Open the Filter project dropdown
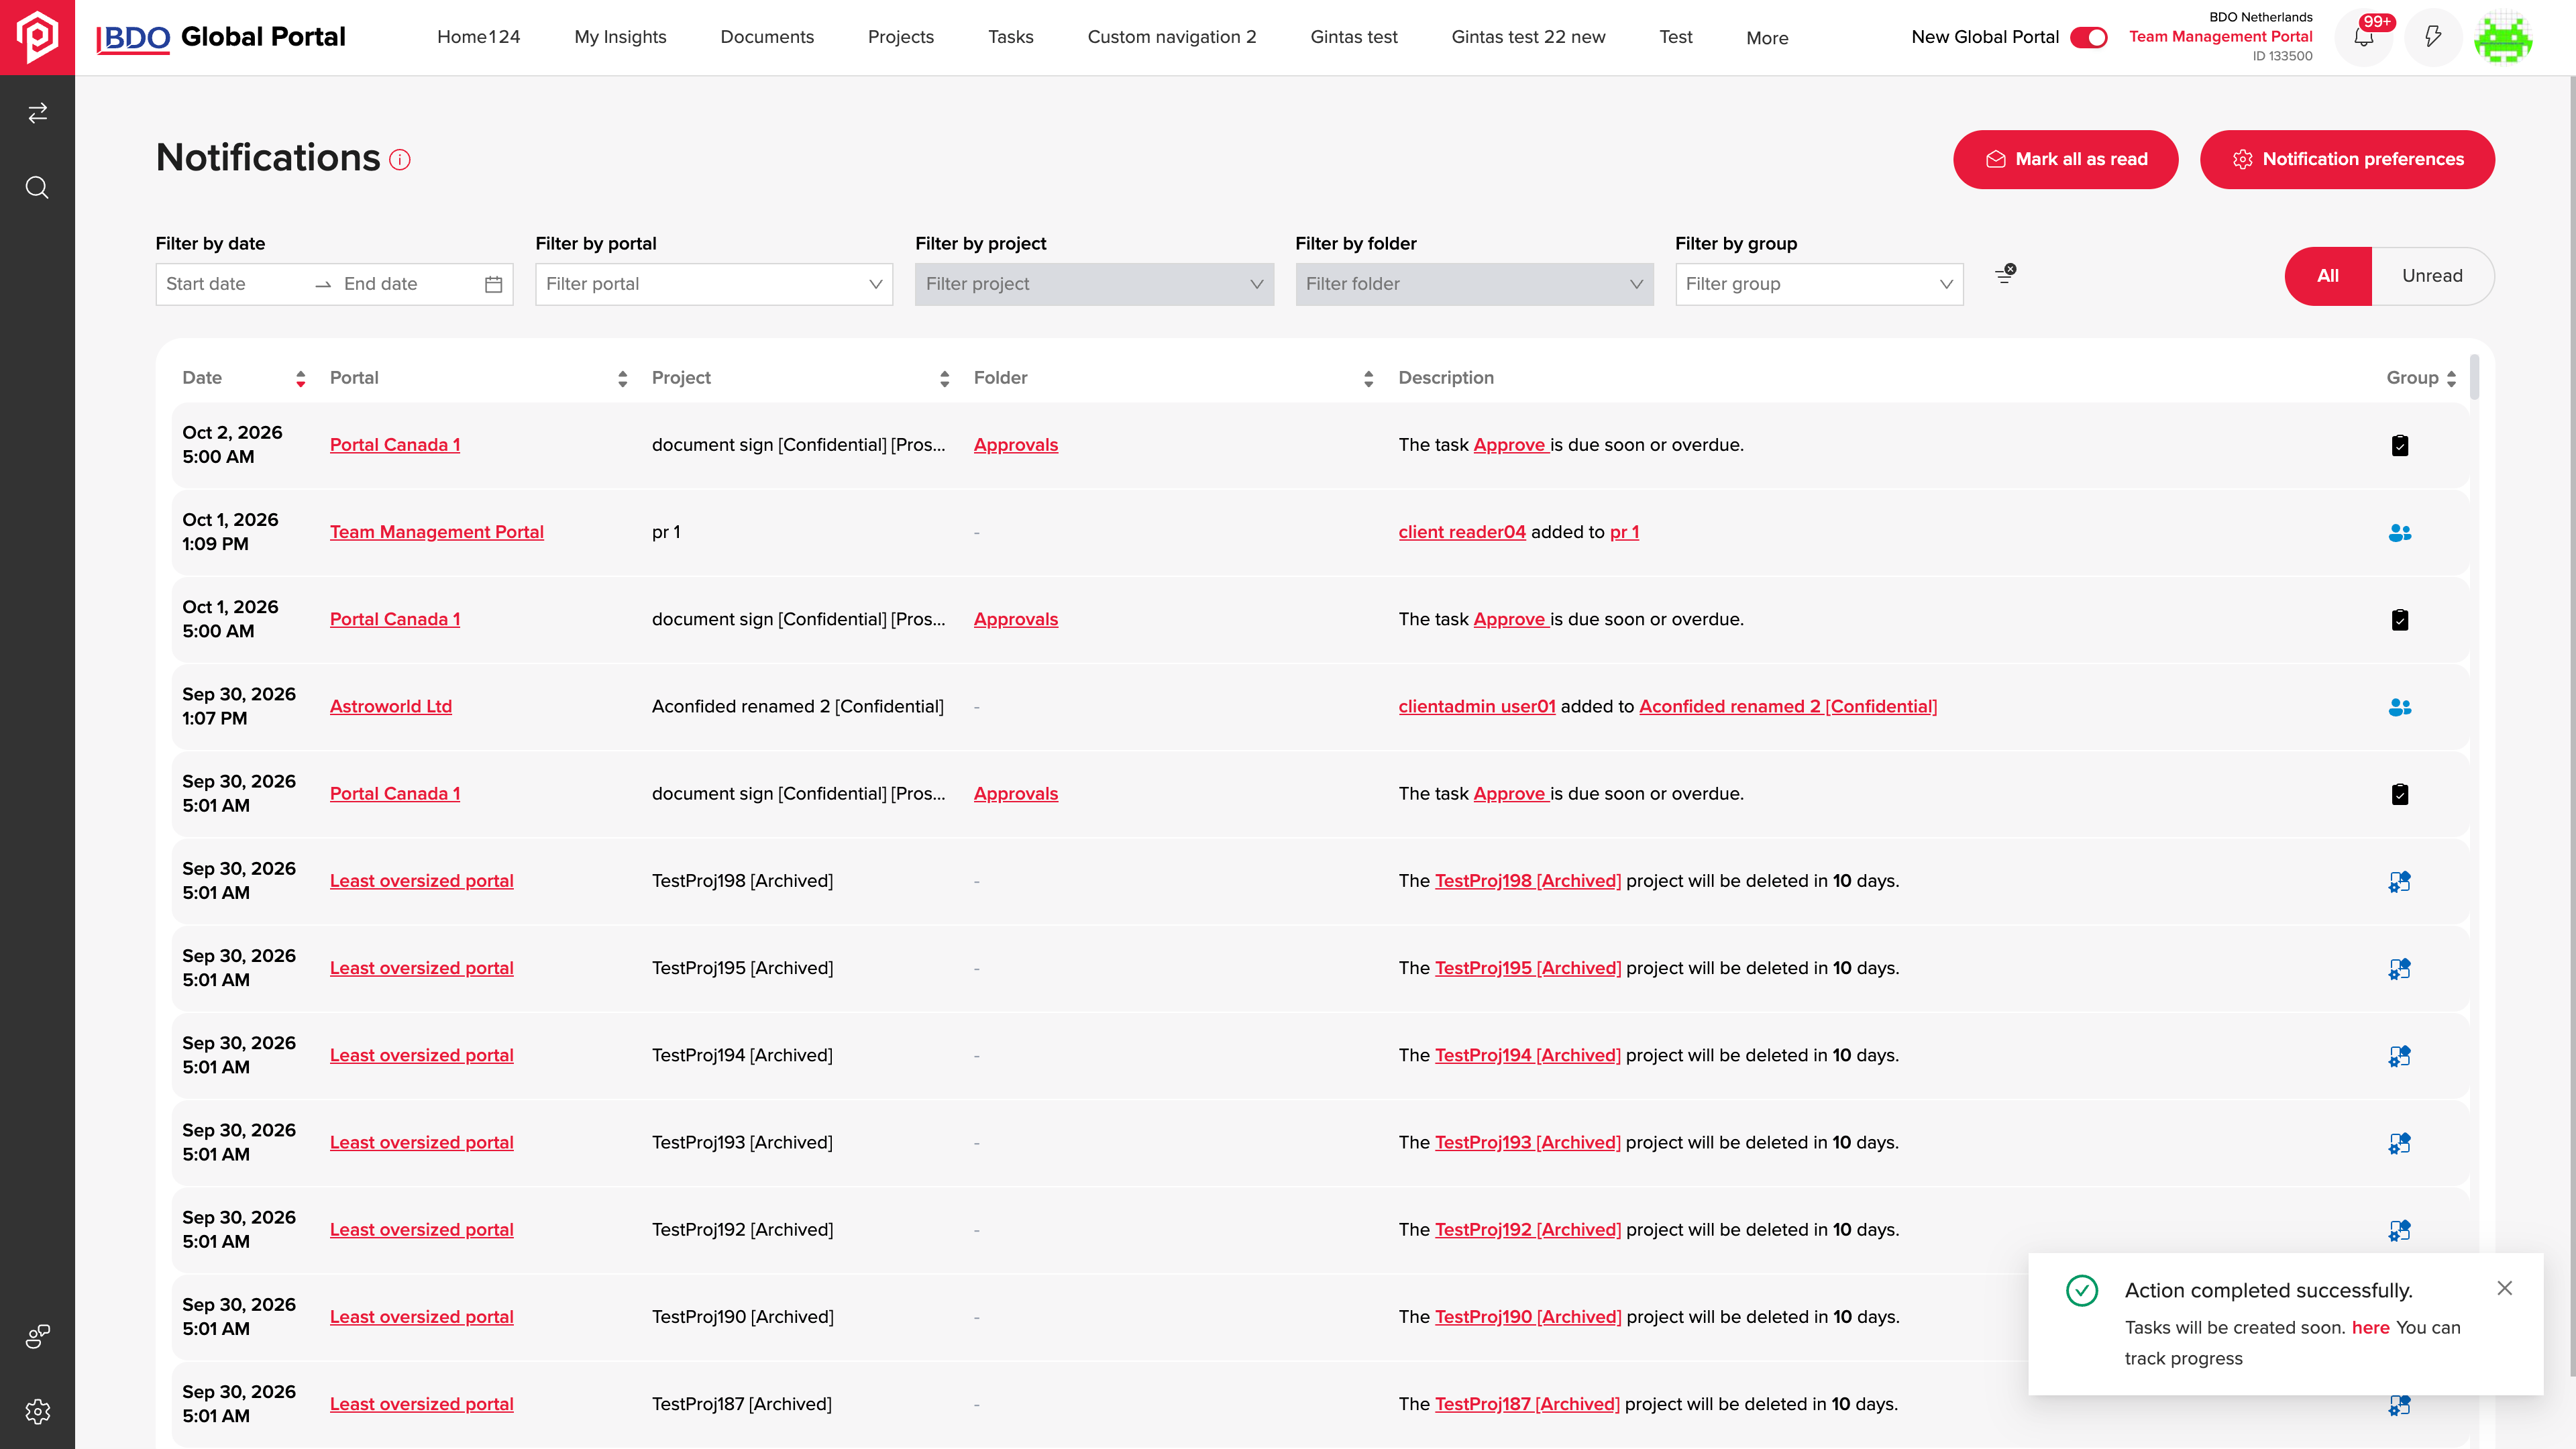This screenshot has height=1449, width=2576. tap(1094, 284)
